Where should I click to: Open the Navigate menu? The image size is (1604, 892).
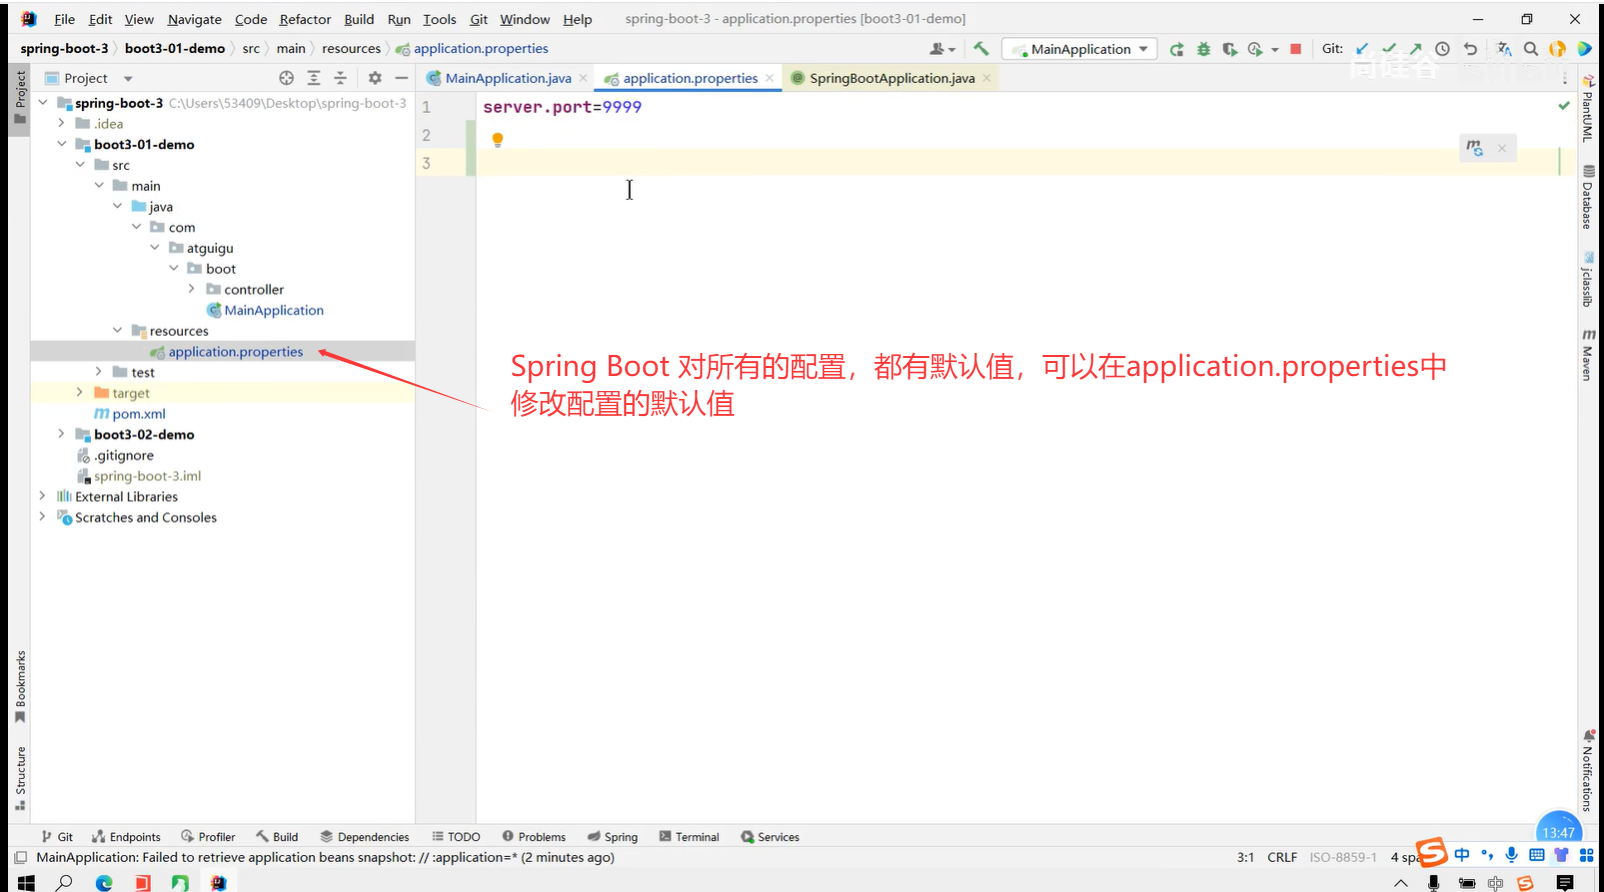(x=194, y=19)
